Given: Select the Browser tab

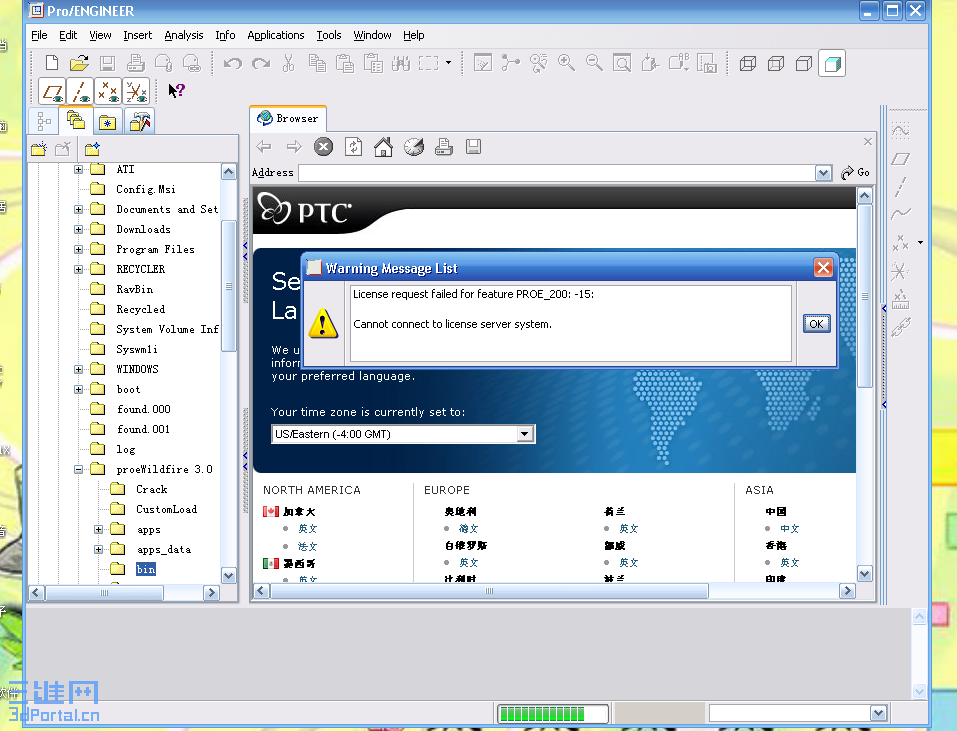Looking at the screenshot, I should point(288,118).
